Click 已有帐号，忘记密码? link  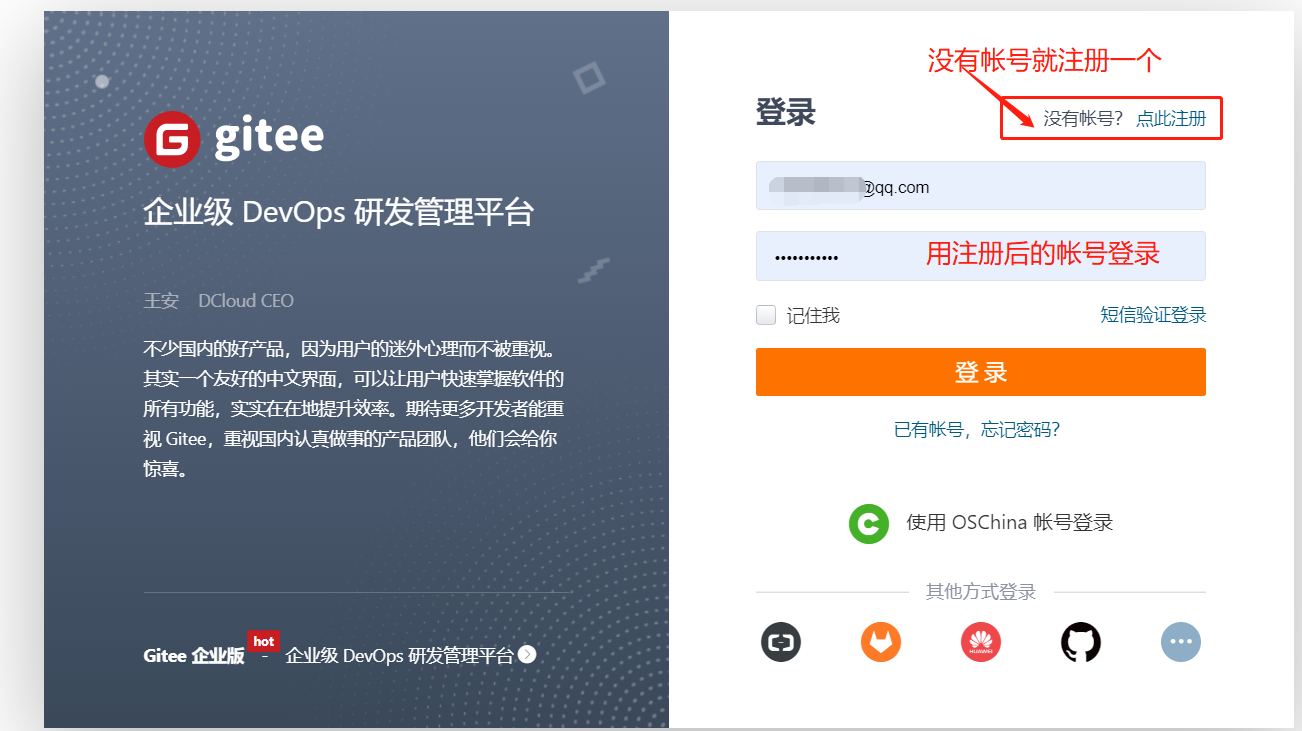pos(976,430)
